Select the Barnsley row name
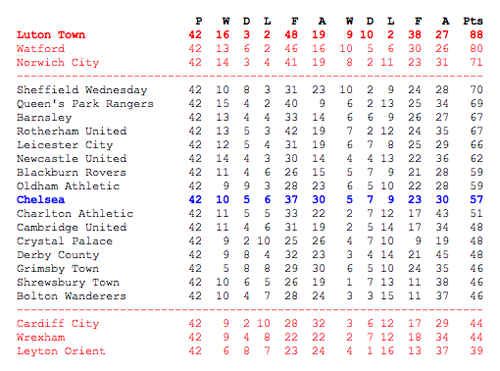The width and height of the screenshot is (500, 371). 44,118
